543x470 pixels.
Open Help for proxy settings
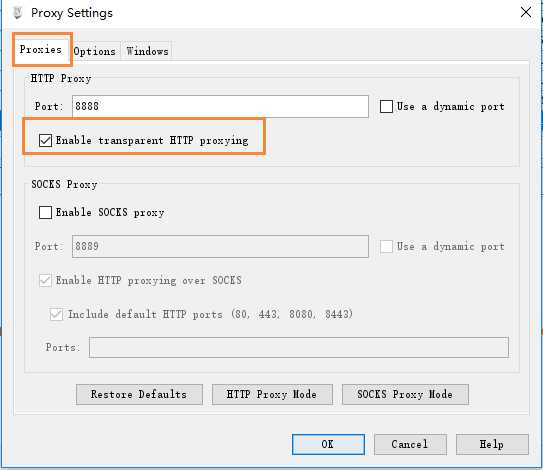tap(492, 444)
